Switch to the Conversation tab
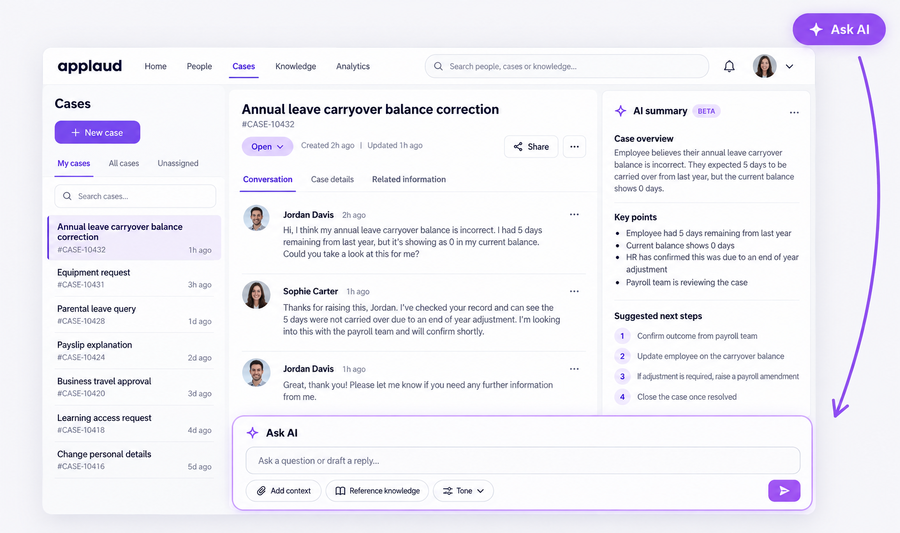Image resolution: width=900 pixels, height=533 pixels. pos(267,179)
